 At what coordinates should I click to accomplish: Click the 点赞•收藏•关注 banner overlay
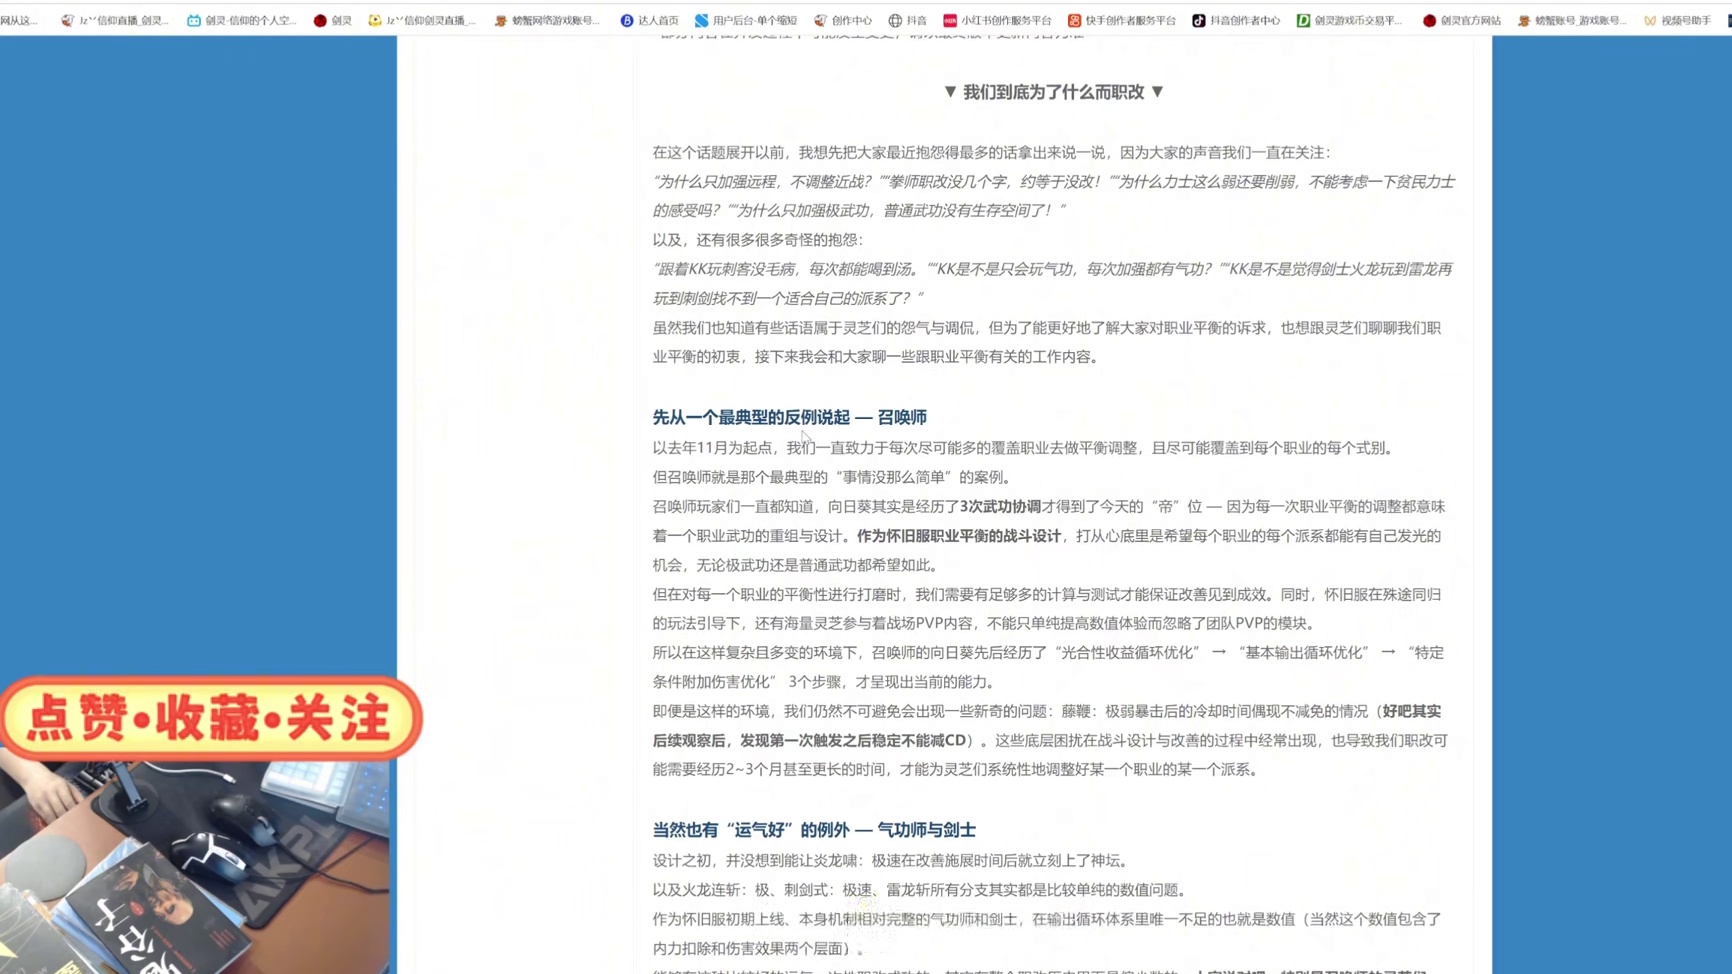point(210,719)
